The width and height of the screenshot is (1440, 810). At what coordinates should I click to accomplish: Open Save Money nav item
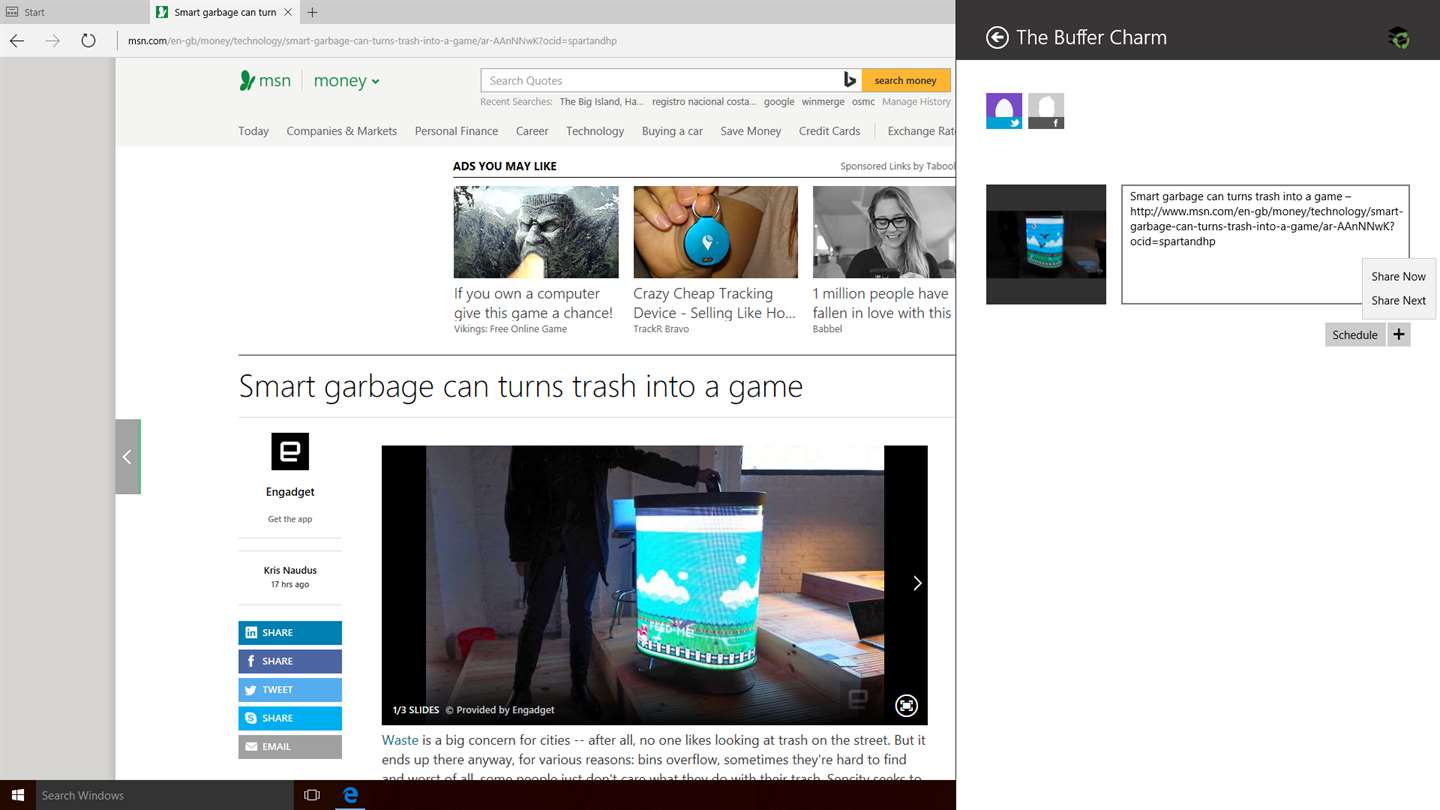pos(750,131)
